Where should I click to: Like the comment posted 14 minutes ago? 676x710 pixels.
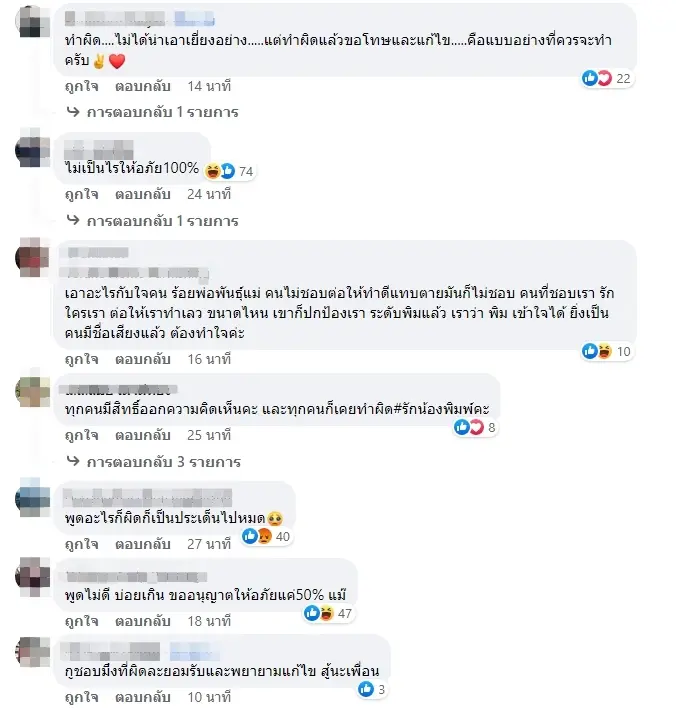coord(82,86)
